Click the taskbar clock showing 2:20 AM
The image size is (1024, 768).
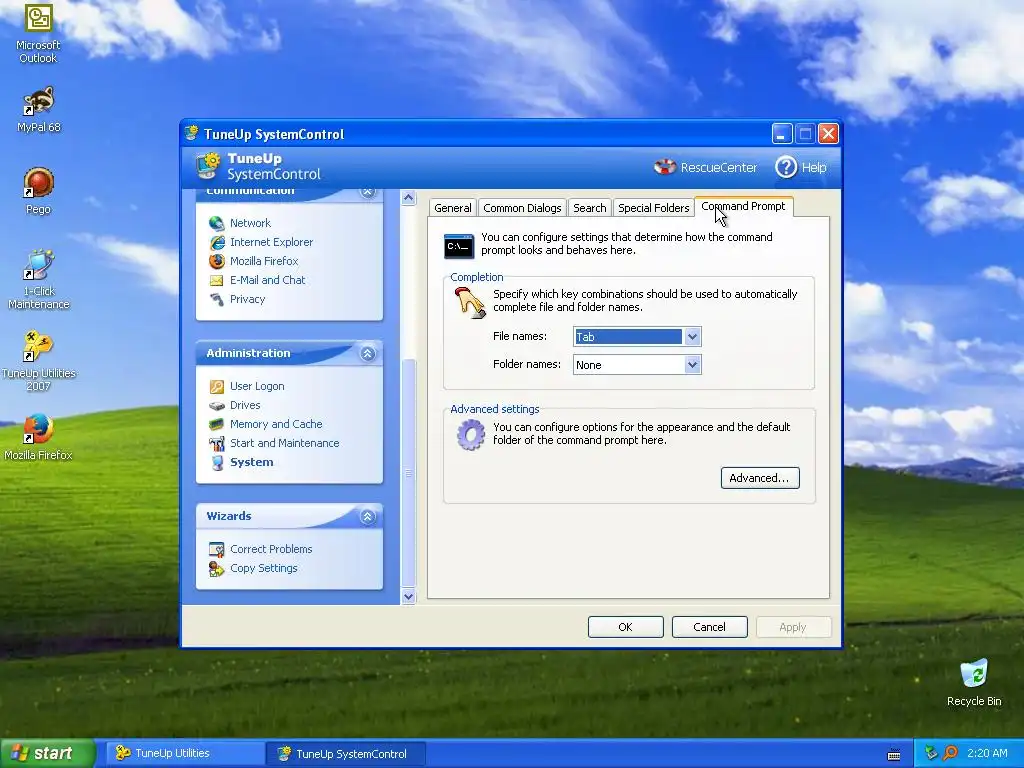987,754
